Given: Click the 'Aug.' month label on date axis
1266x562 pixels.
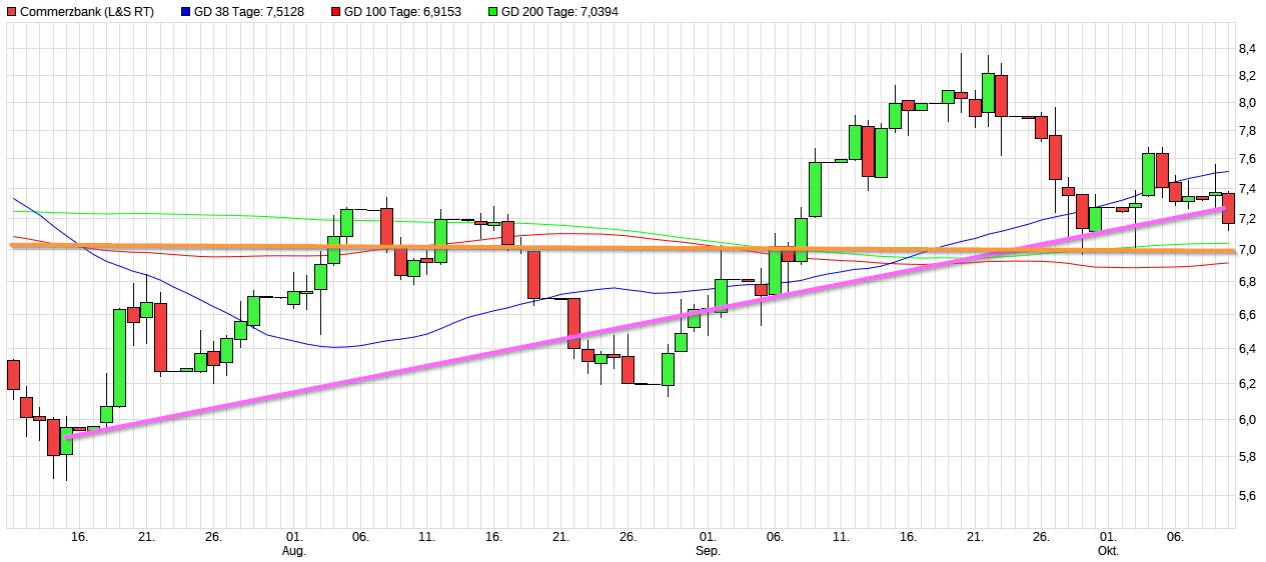Looking at the screenshot, I should point(294,551).
